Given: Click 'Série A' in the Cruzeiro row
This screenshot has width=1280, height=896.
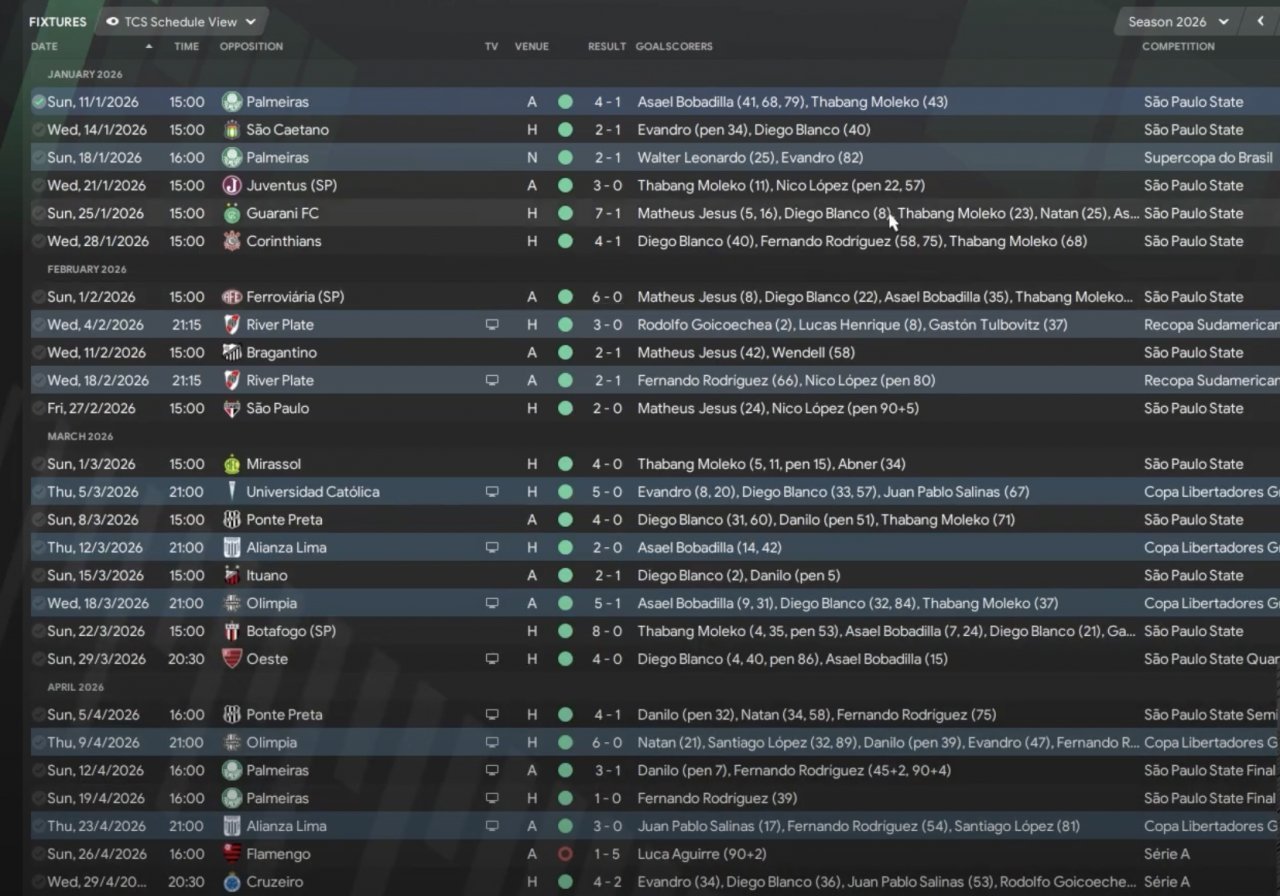Looking at the screenshot, I should pos(1168,883).
